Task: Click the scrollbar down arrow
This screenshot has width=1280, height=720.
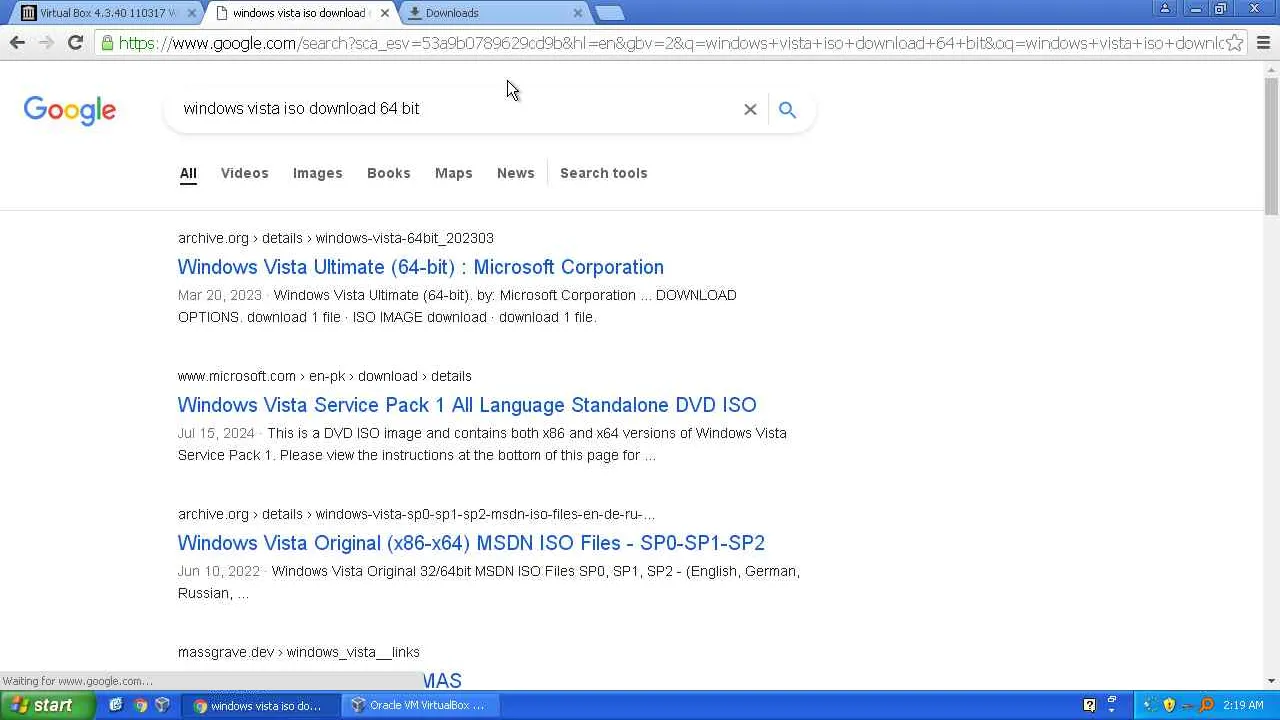Action: (1272, 681)
